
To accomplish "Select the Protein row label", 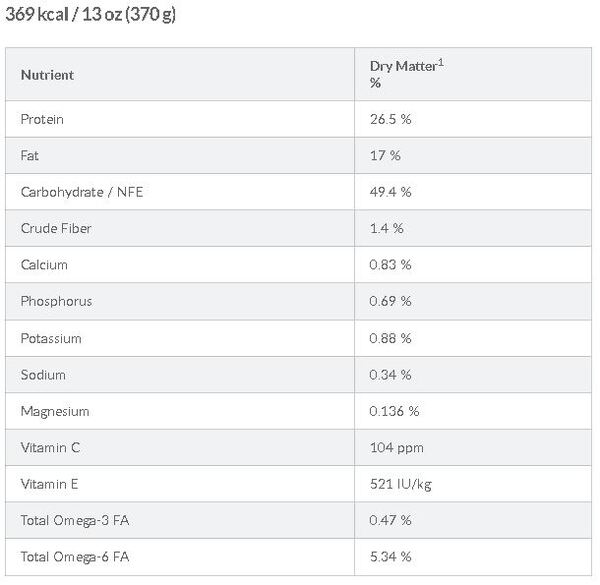I will tap(42, 119).
